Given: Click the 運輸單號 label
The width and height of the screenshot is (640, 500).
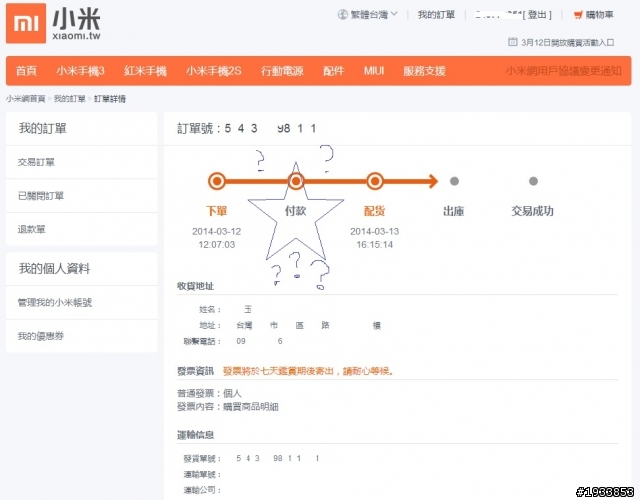Looking at the screenshot, I should pos(202,474).
